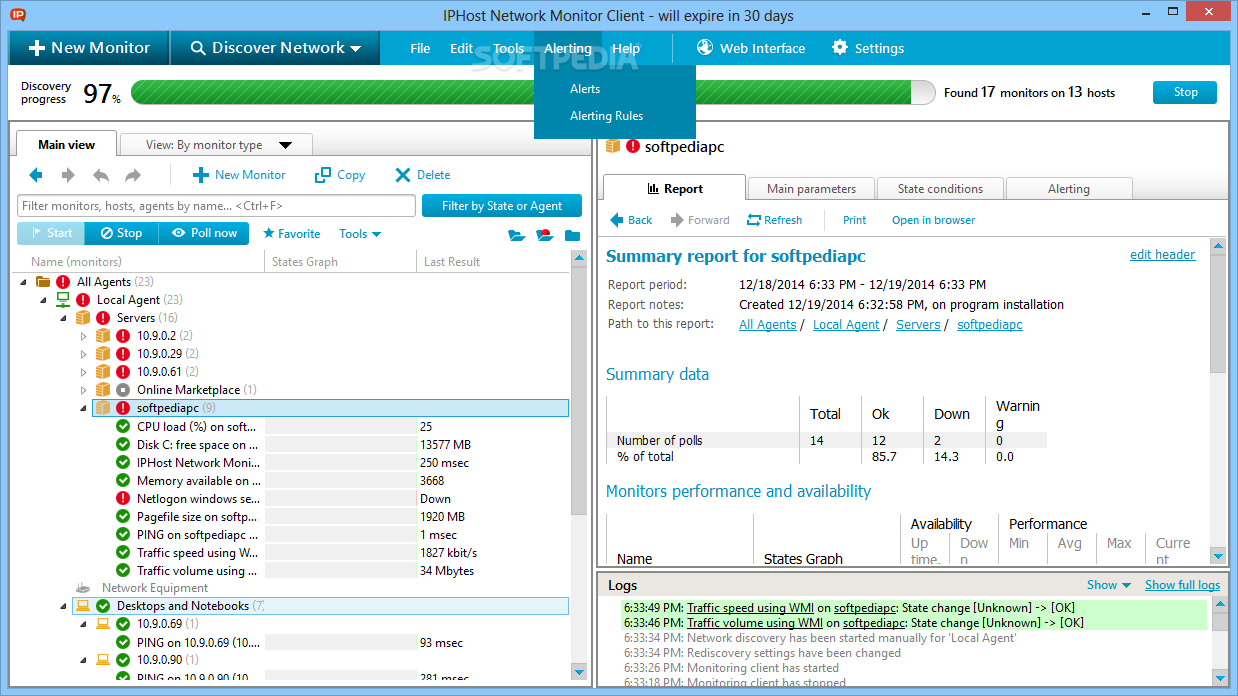Collapse the Desktops and Notebooks node

coord(63,606)
